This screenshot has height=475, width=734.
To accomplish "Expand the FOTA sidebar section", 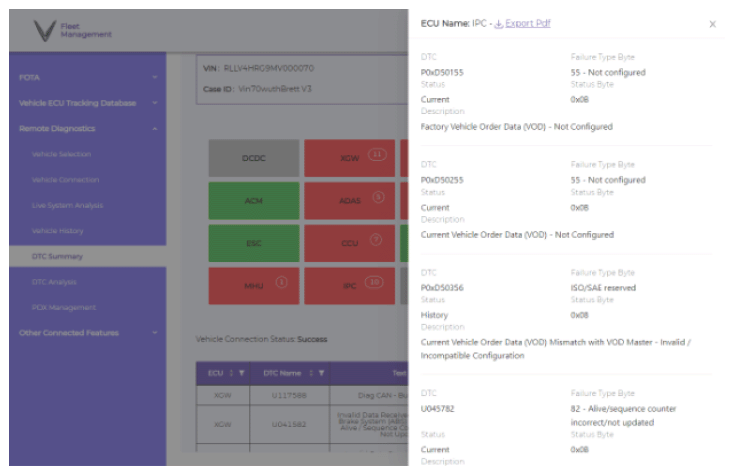I will (x=155, y=77).
